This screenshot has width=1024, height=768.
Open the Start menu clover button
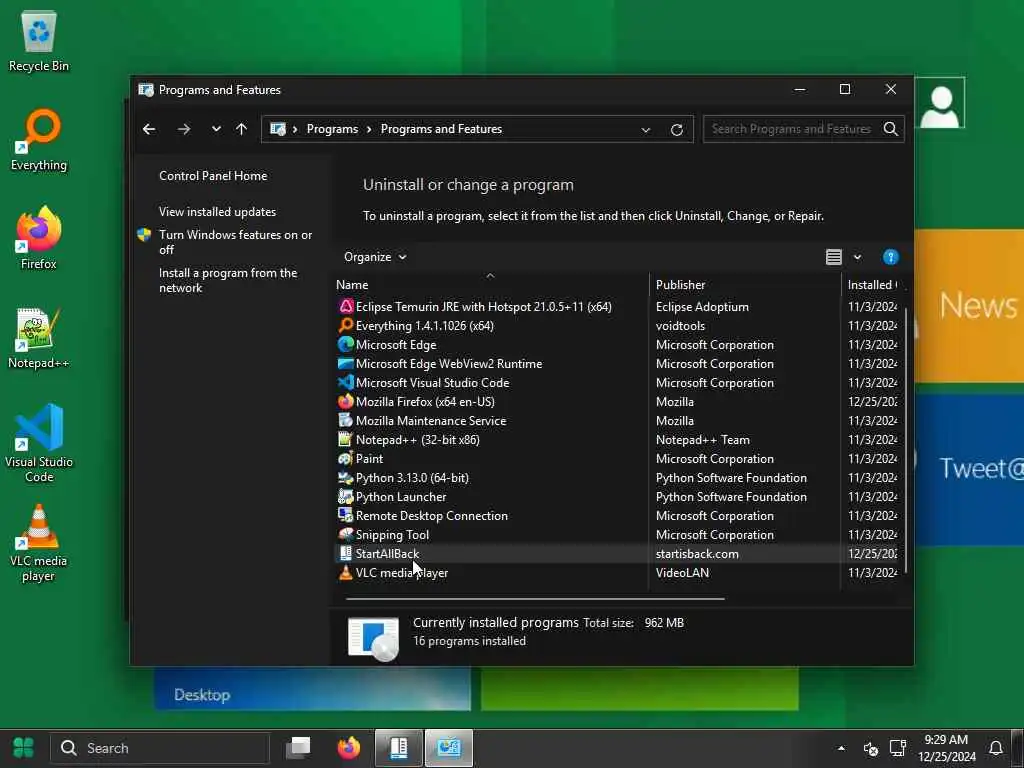point(24,748)
